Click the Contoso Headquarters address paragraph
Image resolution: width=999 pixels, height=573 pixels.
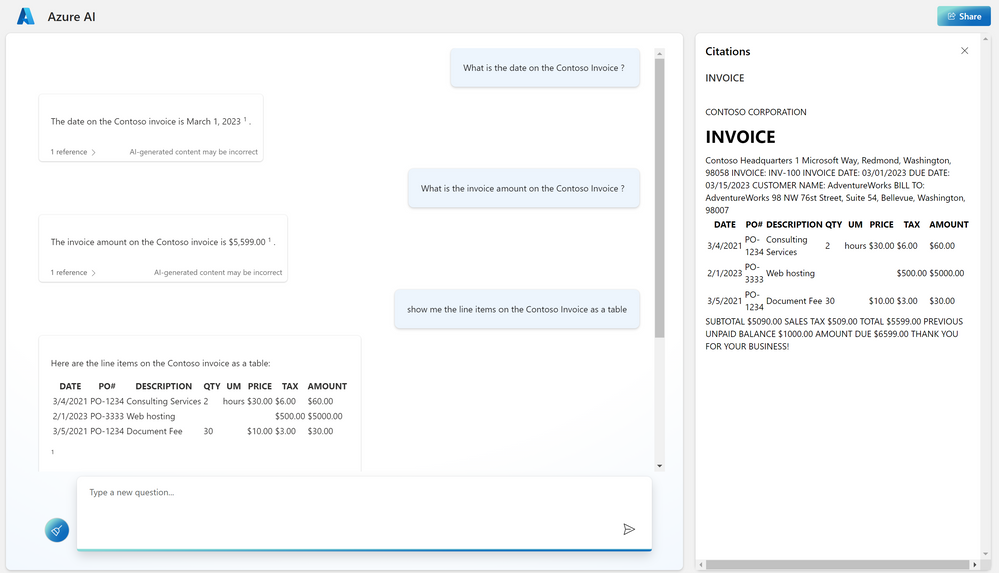[x=835, y=185]
